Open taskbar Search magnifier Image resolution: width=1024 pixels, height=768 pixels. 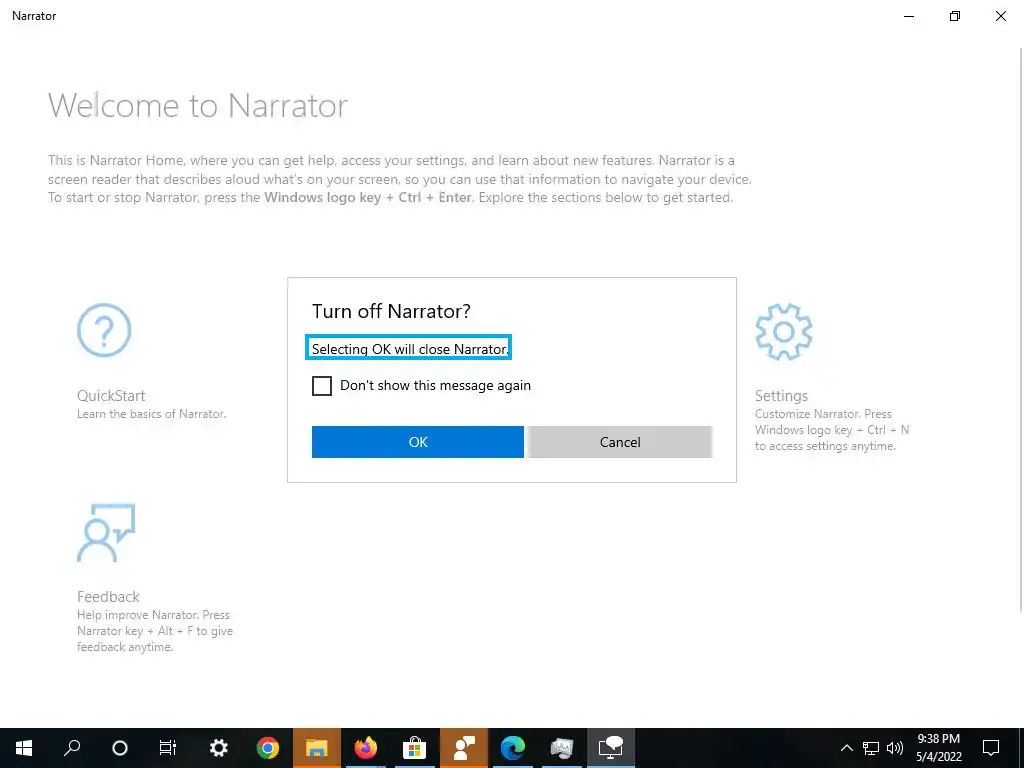[x=72, y=748]
